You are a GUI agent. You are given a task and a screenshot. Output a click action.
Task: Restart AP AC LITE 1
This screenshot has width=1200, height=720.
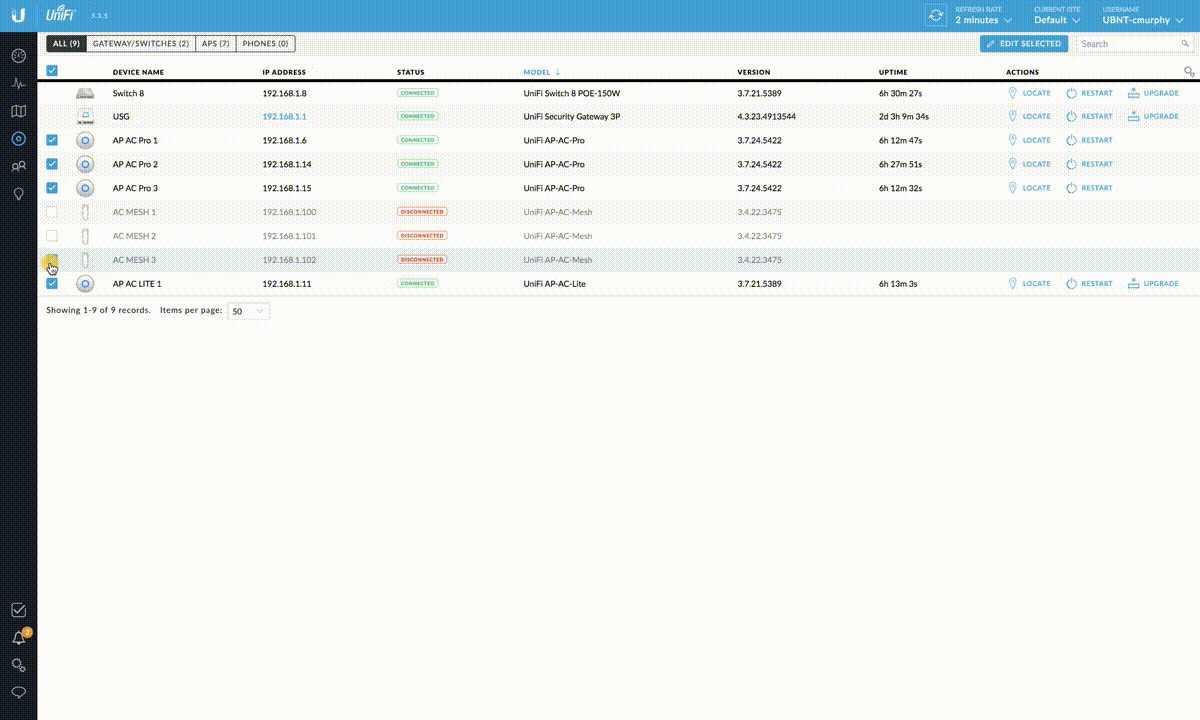tap(1089, 284)
